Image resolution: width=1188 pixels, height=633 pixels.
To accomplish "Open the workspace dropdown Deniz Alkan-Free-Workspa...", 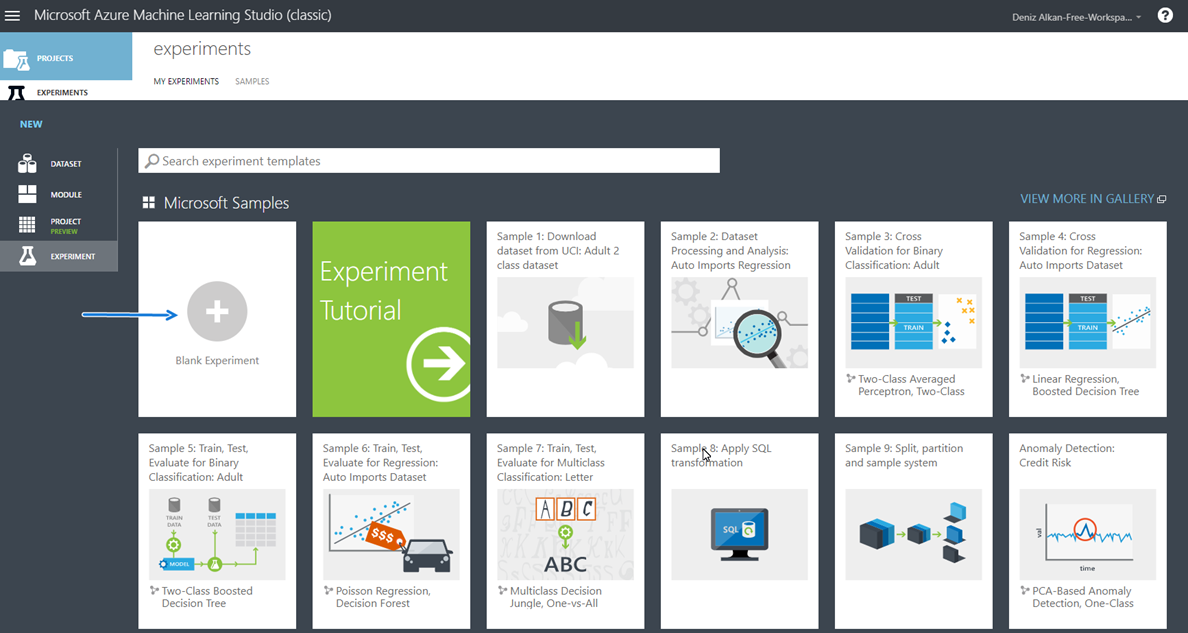I will [x=1076, y=17].
